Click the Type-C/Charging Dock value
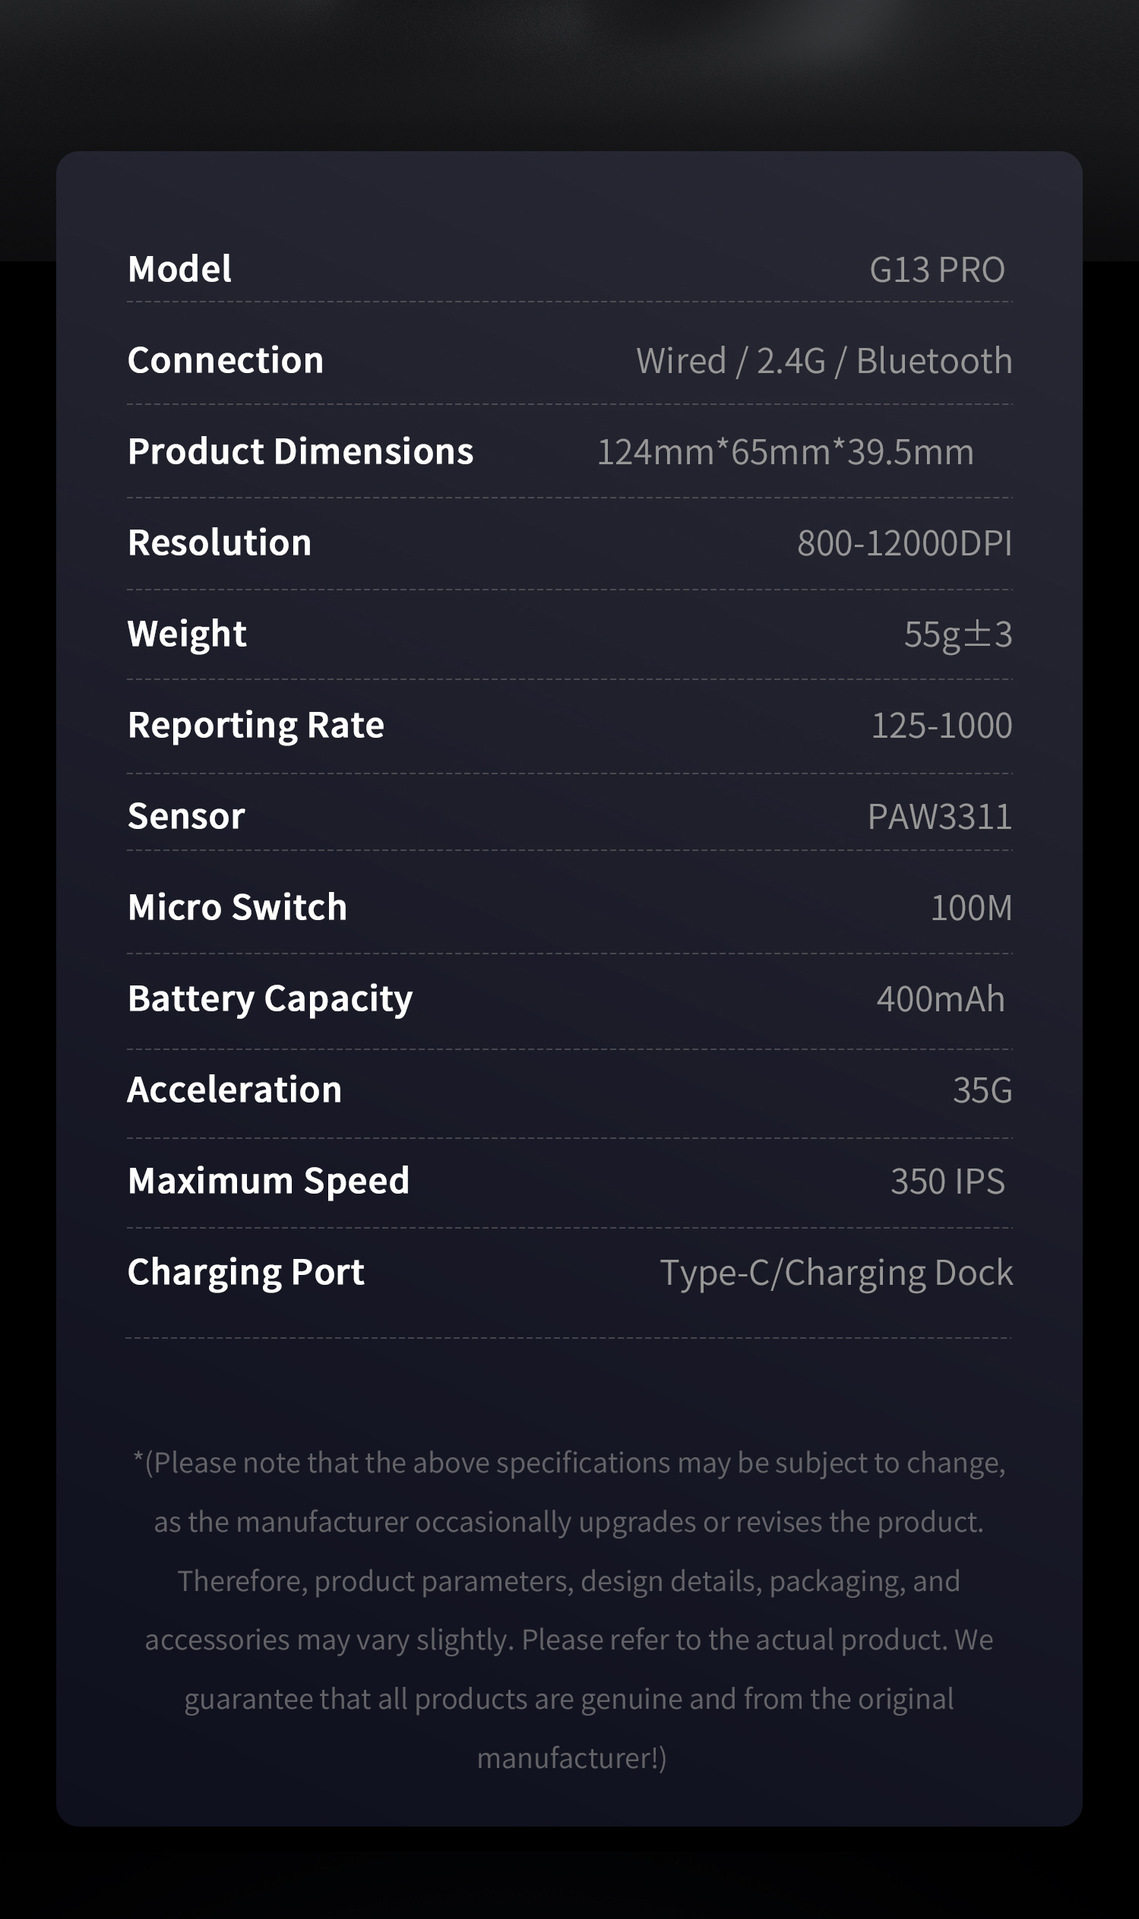 pyautogui.click(x=836, y=1272)
